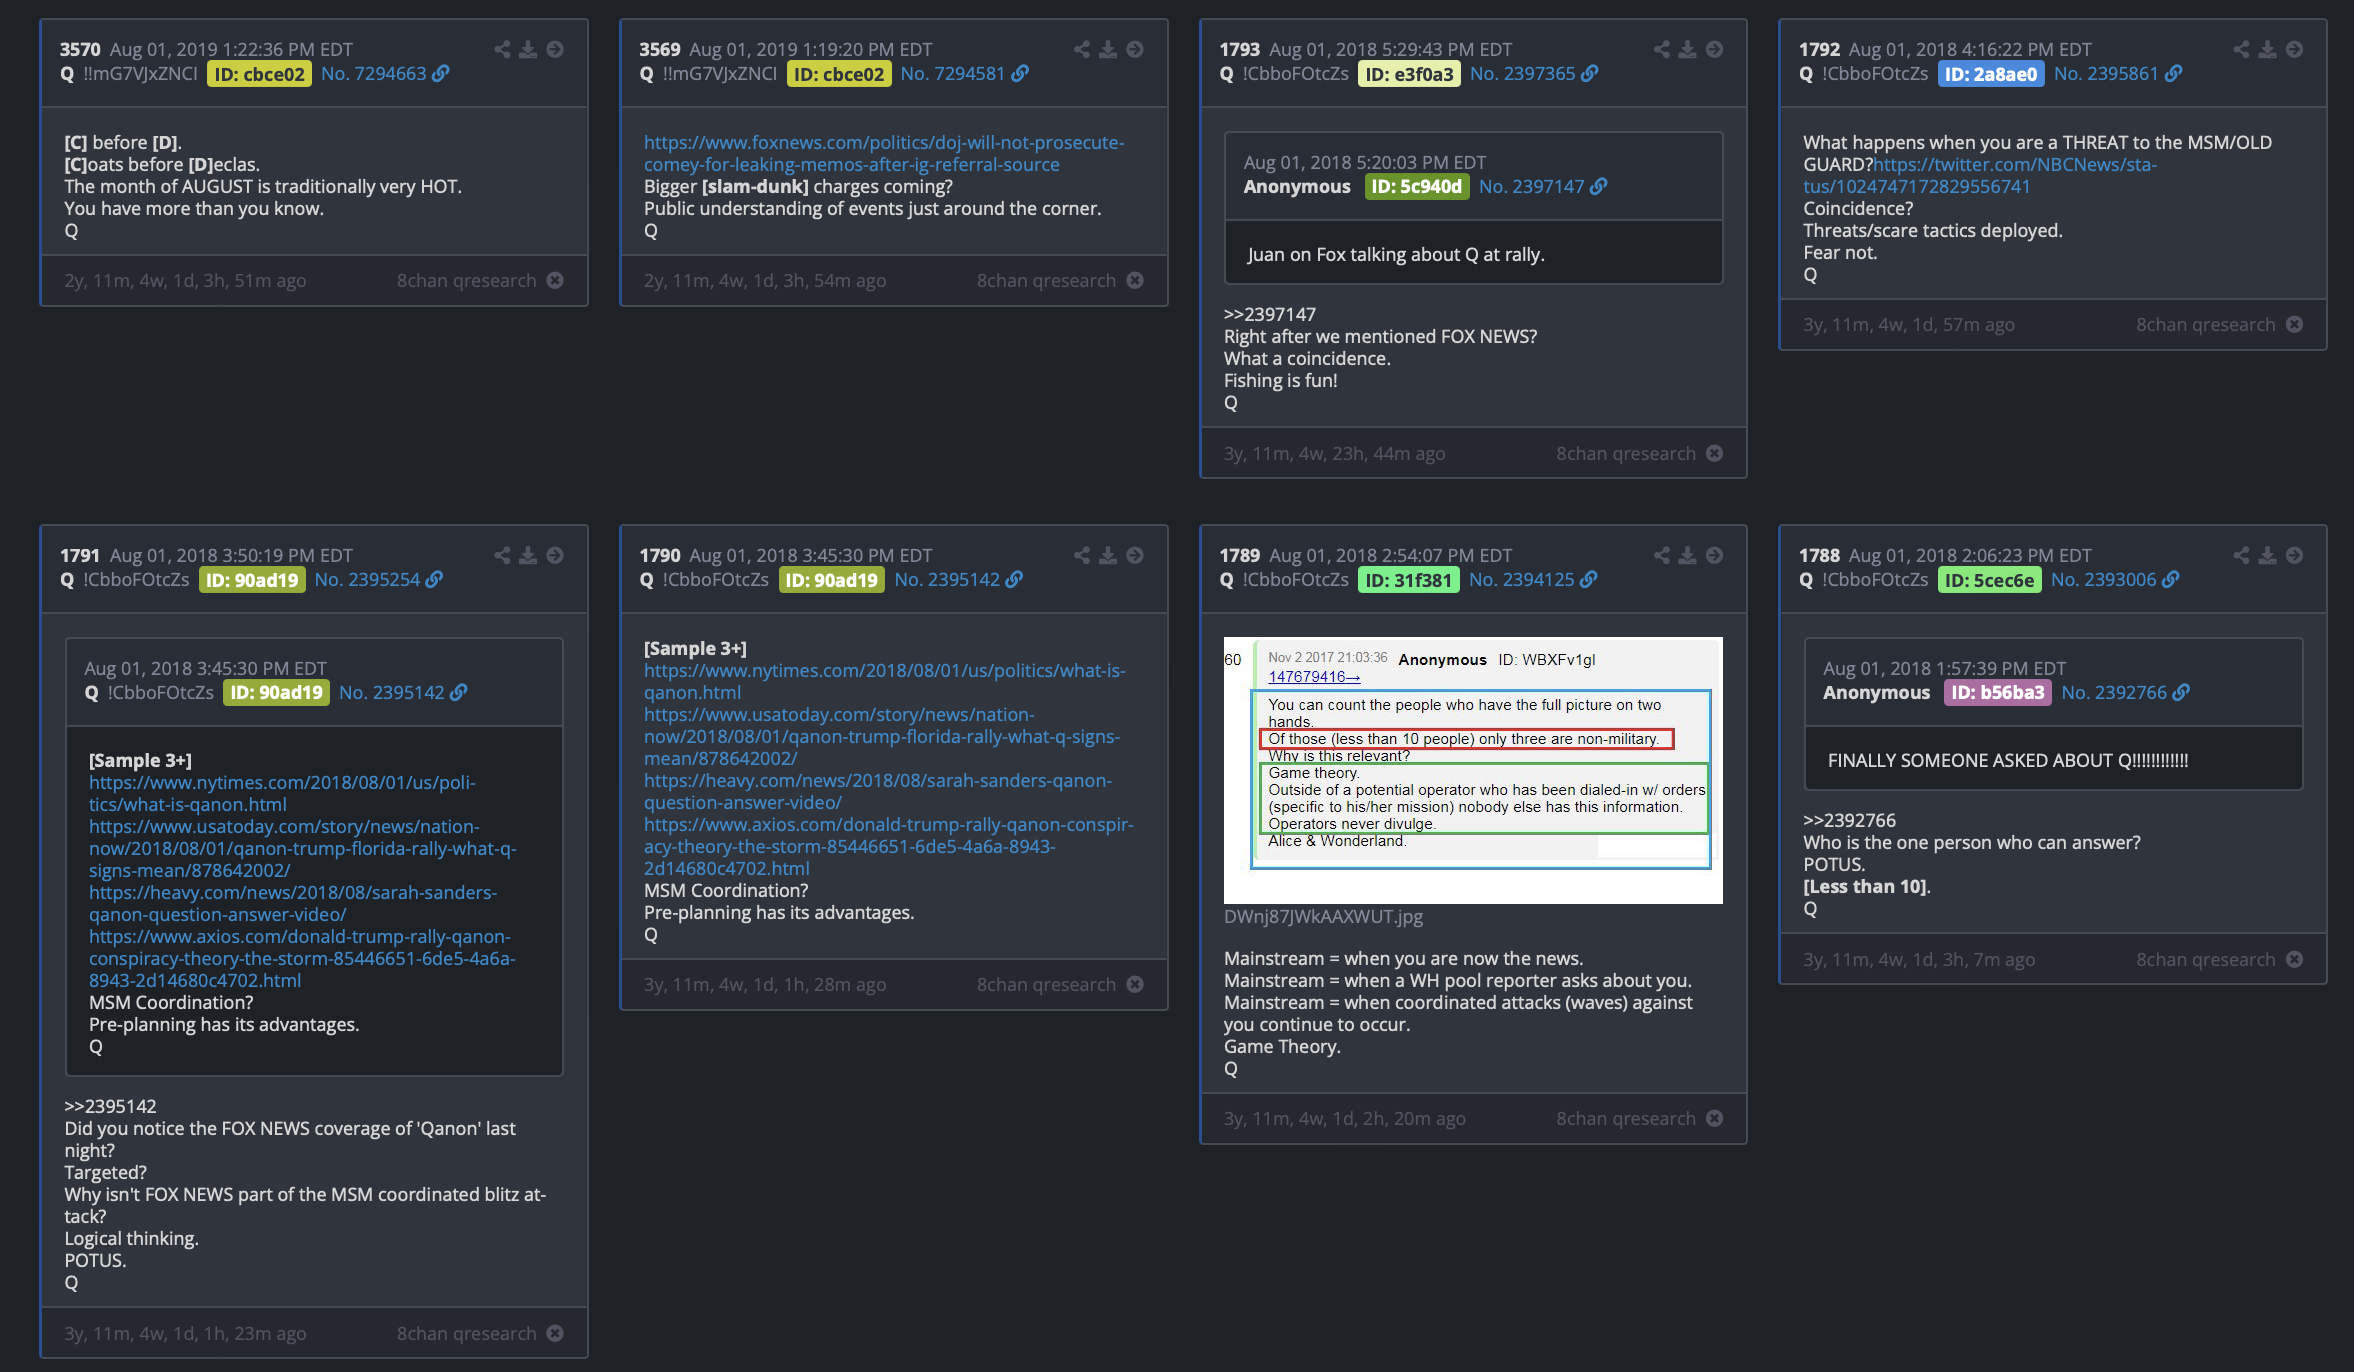Viewport: 2354px width, 1372px height.
Task: Enlarge the embedded screenshot in post 1789
Action: click(x=1473, y=770)
